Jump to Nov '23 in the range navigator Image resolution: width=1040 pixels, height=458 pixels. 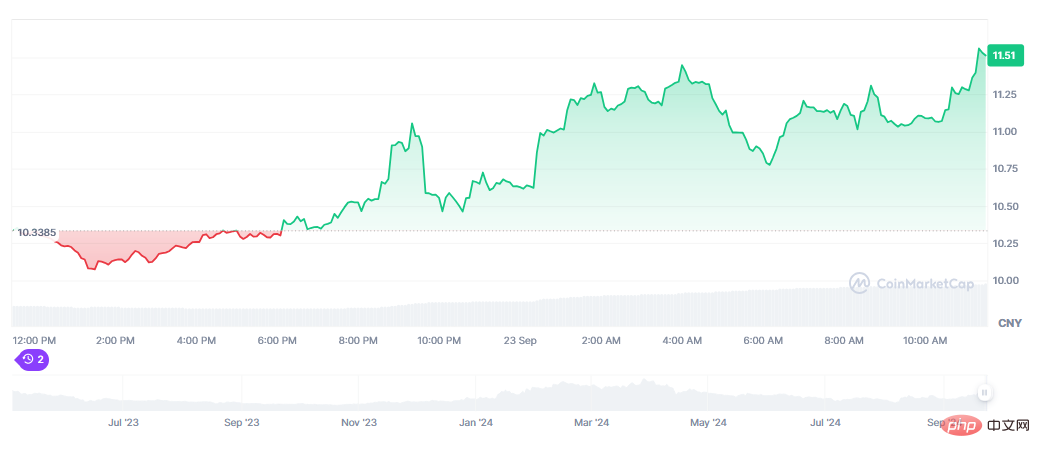point(358,423)
